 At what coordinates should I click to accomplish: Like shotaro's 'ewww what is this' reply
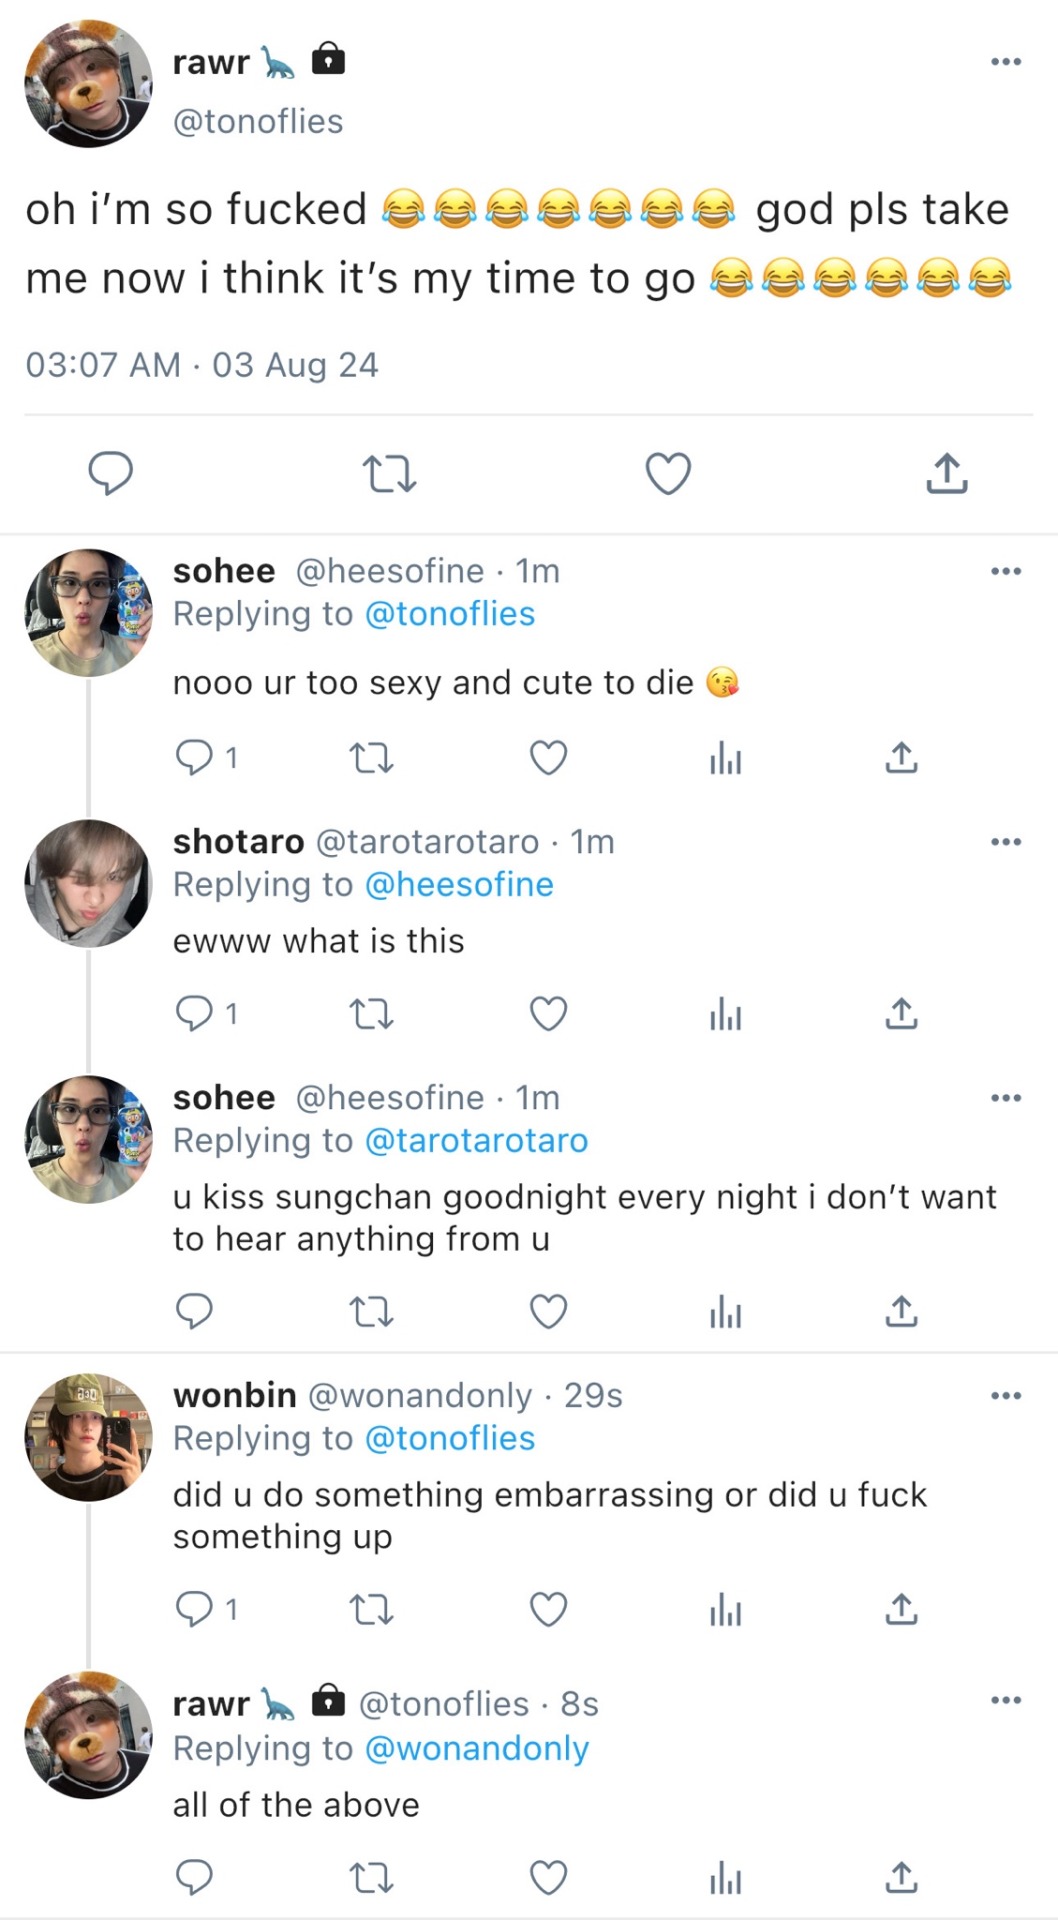(x=548, y=1015)
